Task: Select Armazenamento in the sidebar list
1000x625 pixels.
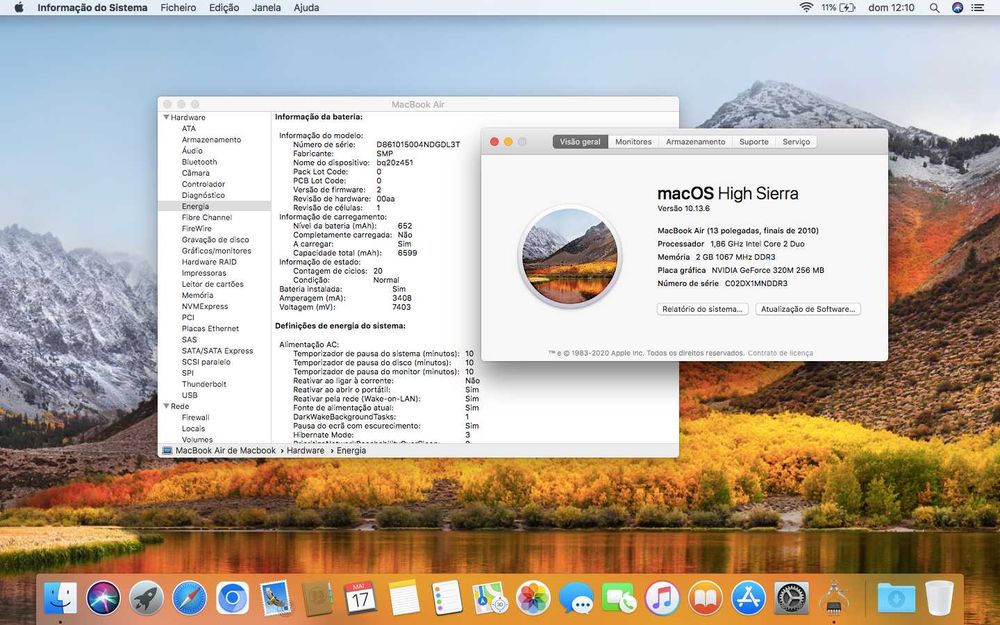Action: click(211, 140)
